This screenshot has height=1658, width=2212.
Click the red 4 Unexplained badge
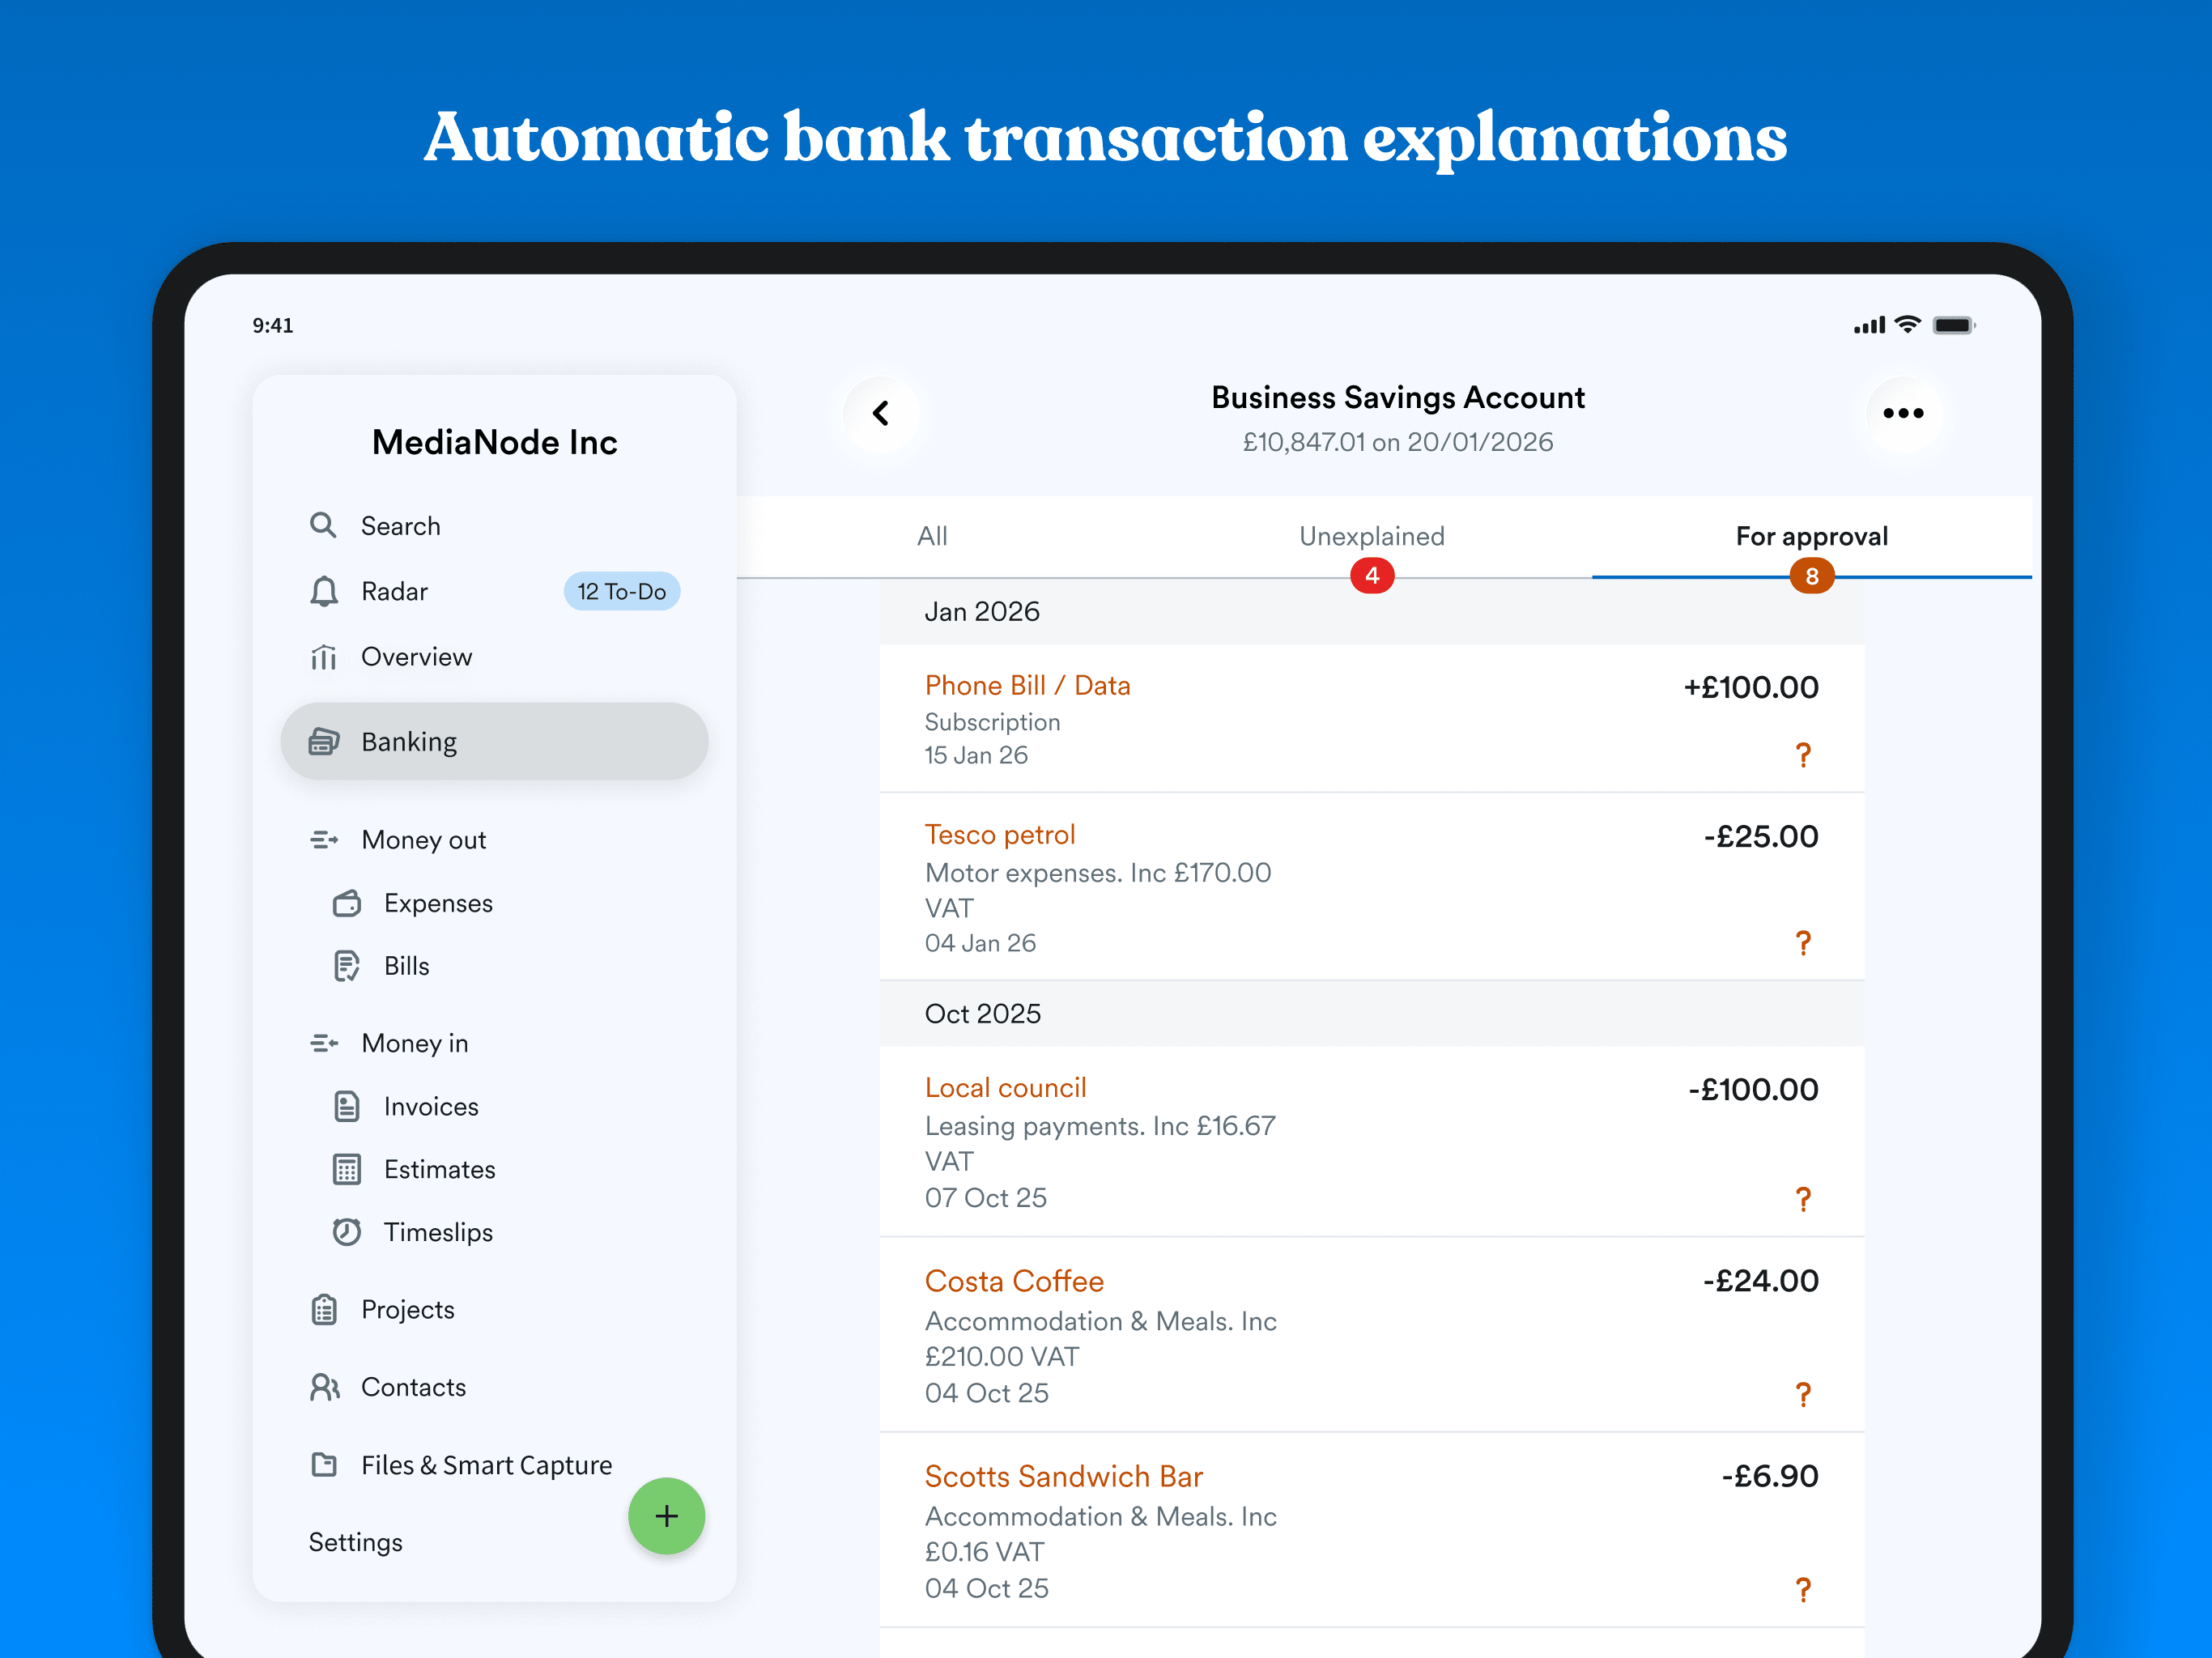1371,576
